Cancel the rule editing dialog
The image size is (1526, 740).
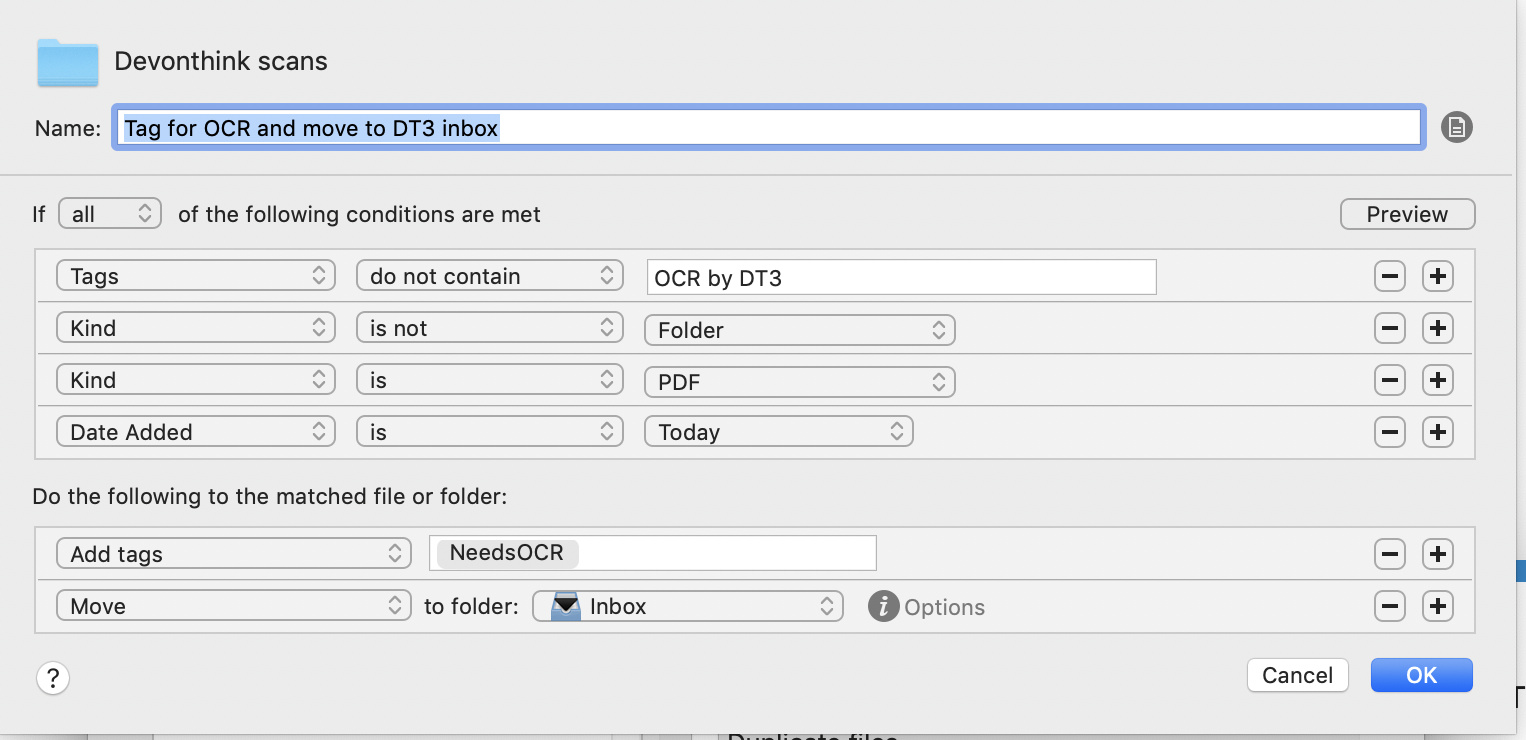click(1297, 675)
